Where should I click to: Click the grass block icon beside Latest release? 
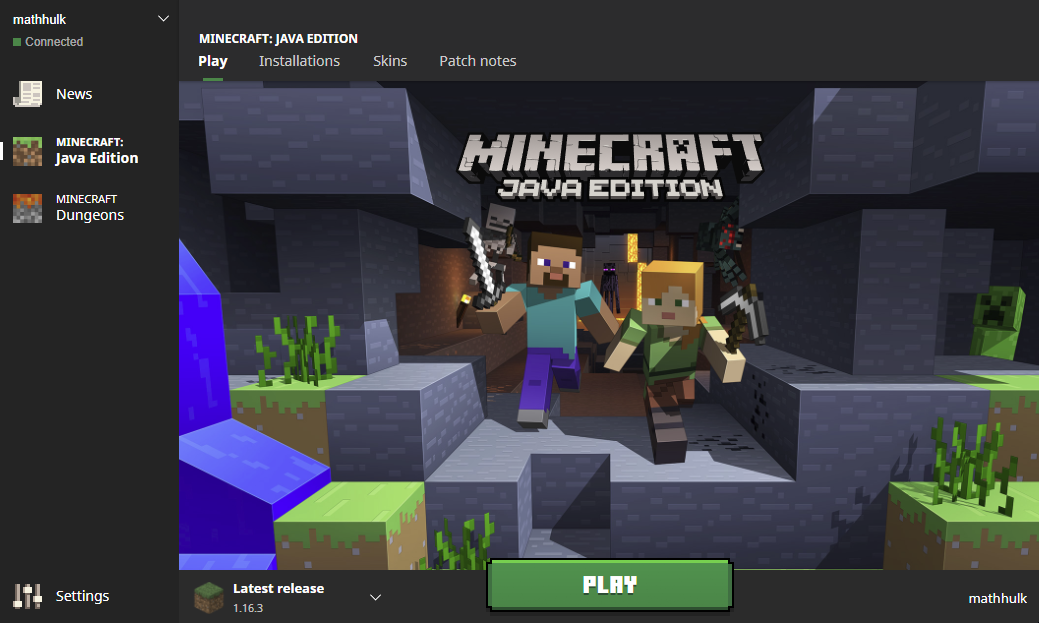209,597
